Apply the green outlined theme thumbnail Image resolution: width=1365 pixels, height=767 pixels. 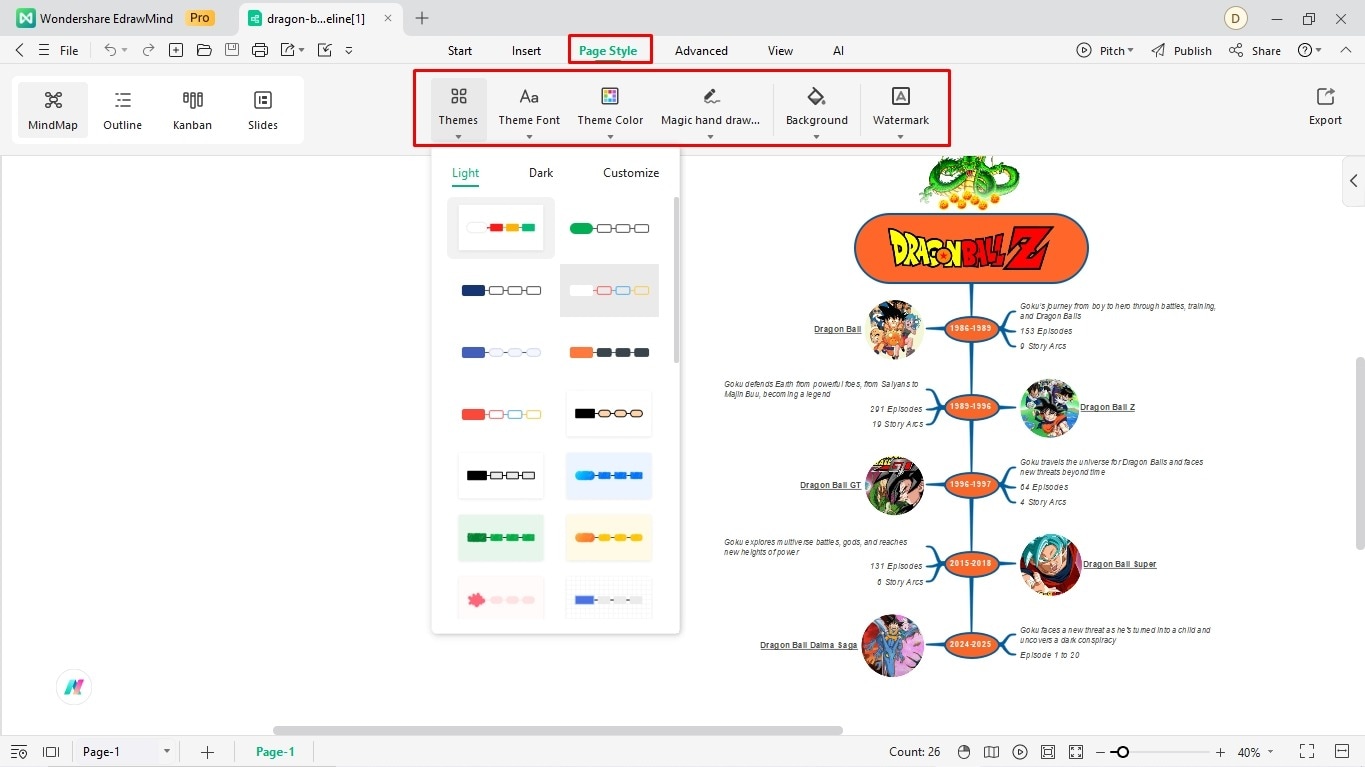609,228
